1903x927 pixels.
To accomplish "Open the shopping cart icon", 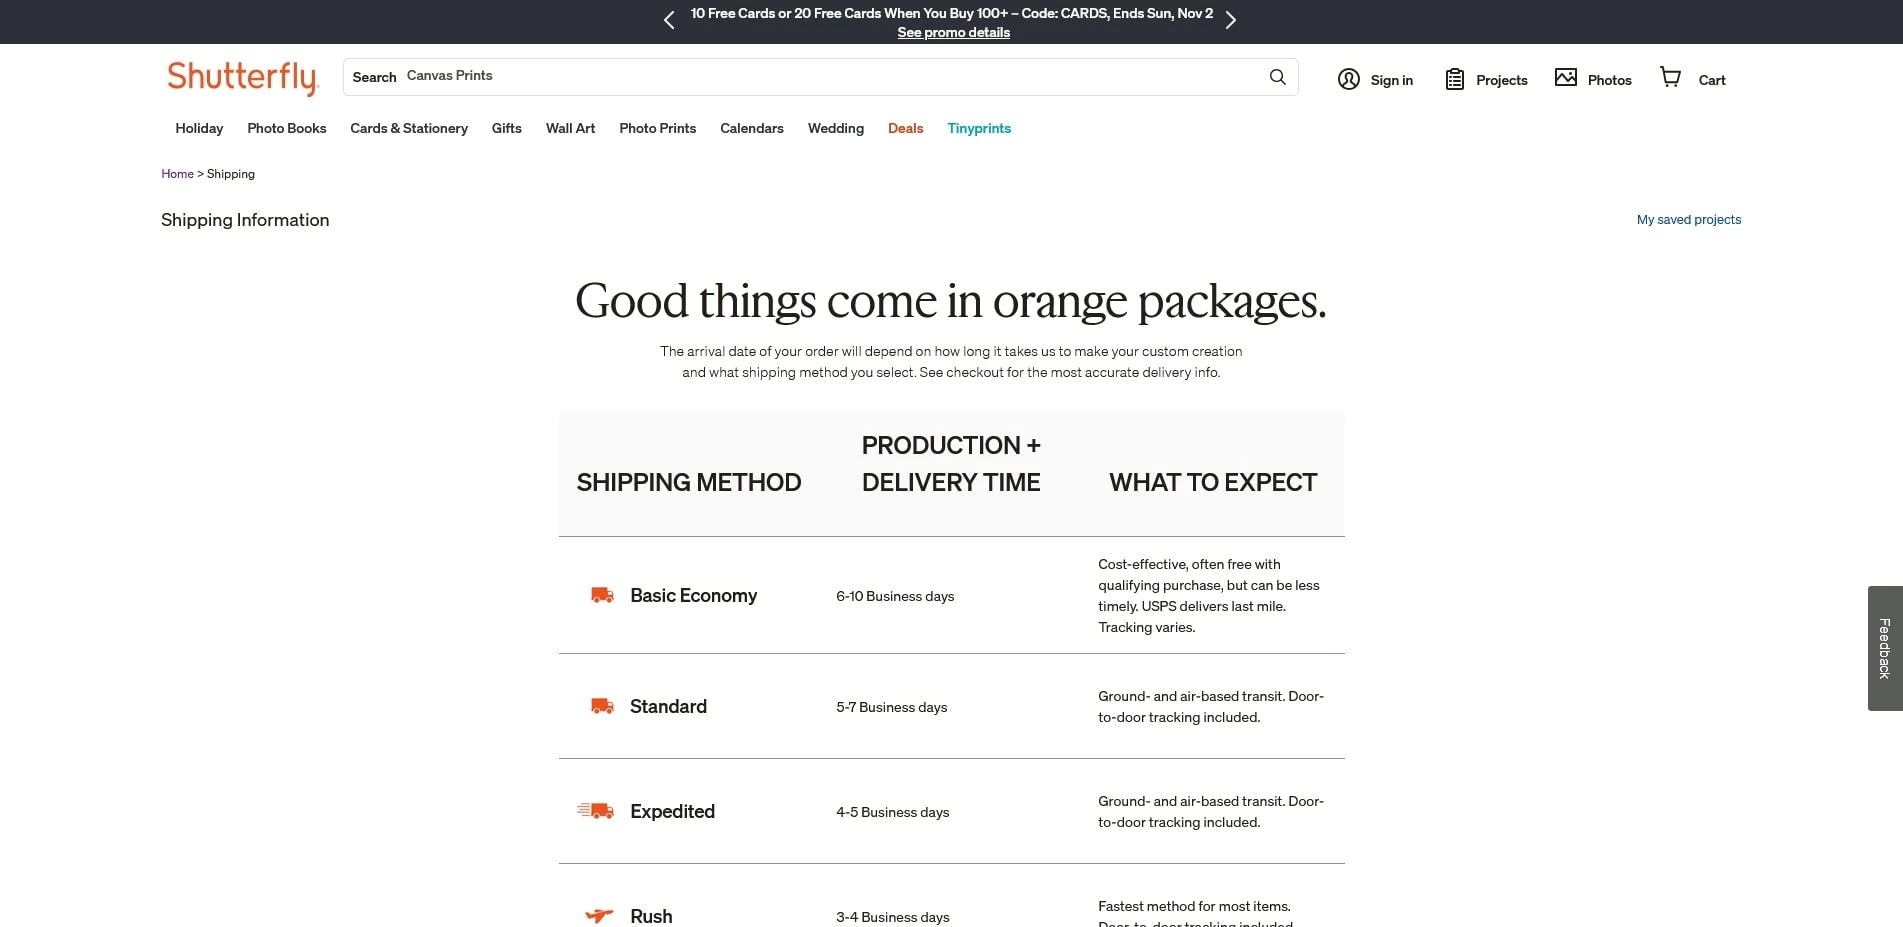I will 1670,77.
